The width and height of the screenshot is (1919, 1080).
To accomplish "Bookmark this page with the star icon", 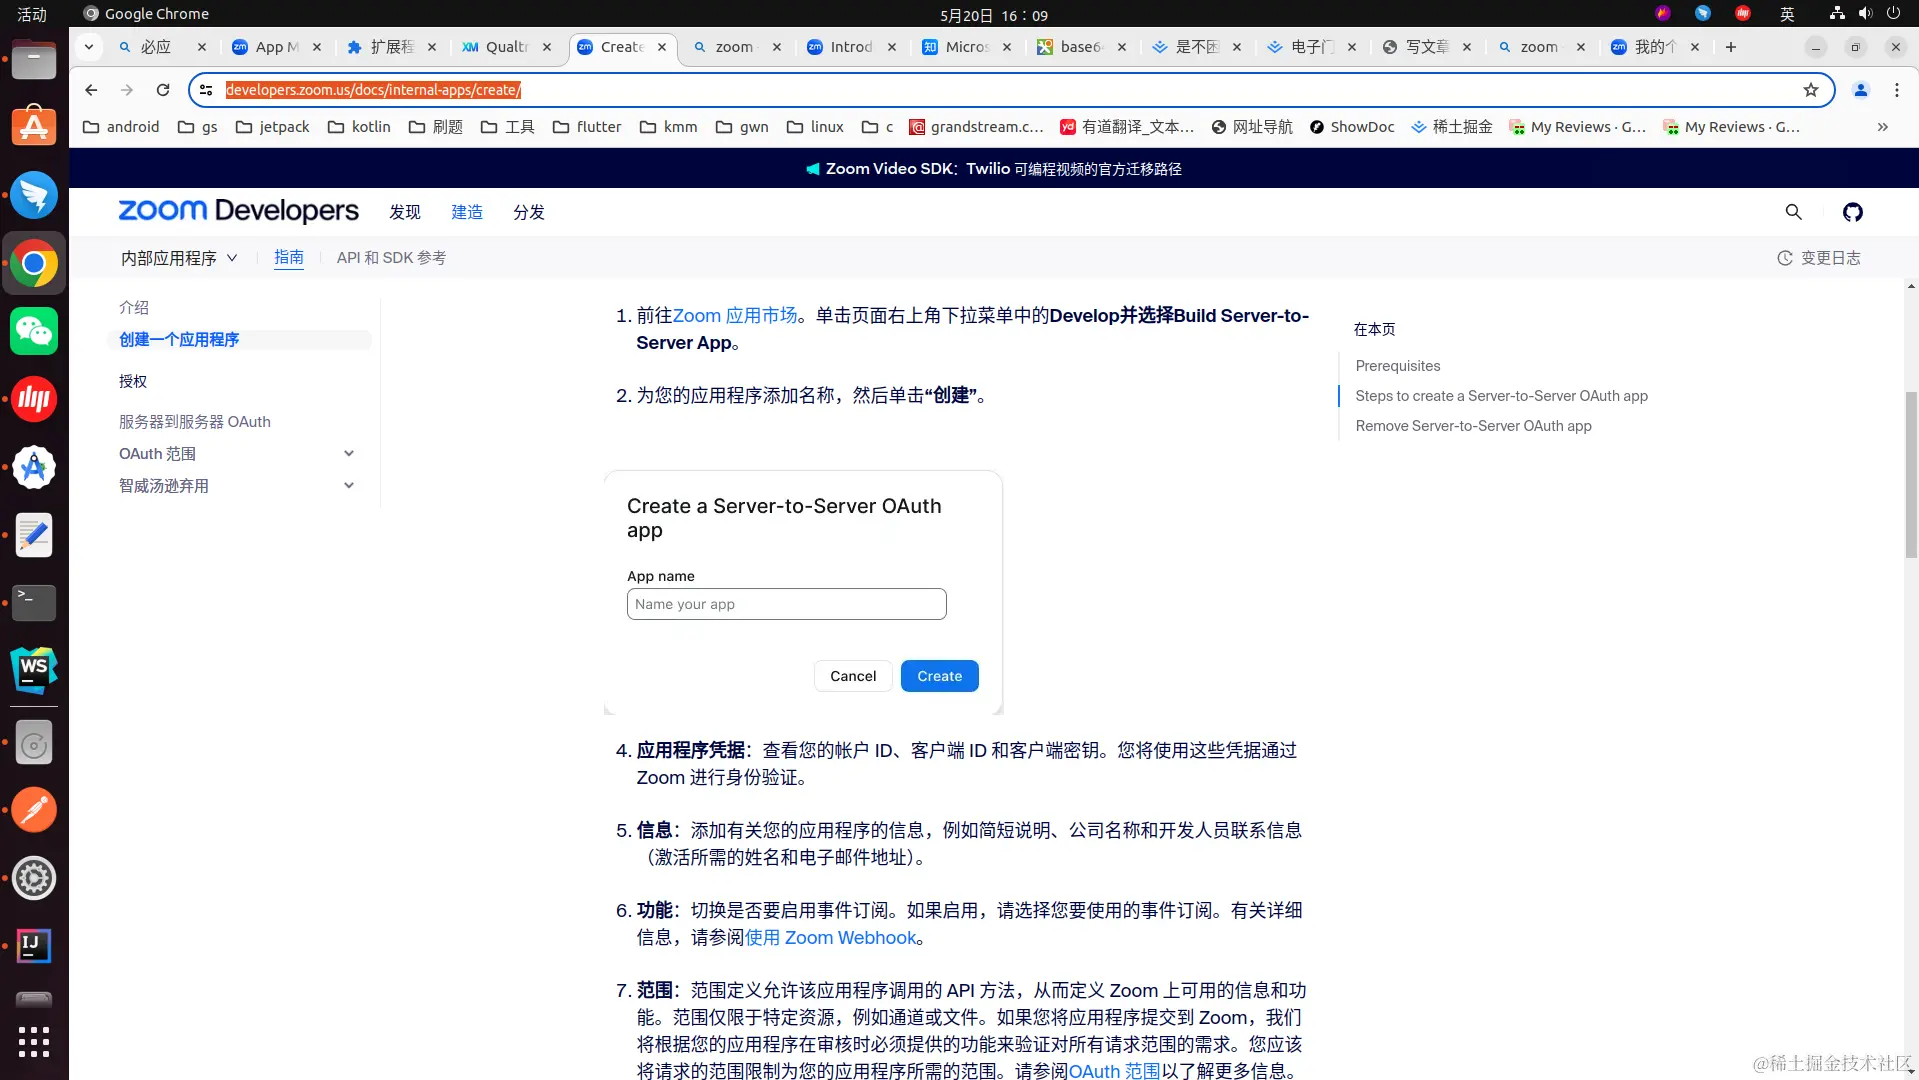I will 1811,90.
